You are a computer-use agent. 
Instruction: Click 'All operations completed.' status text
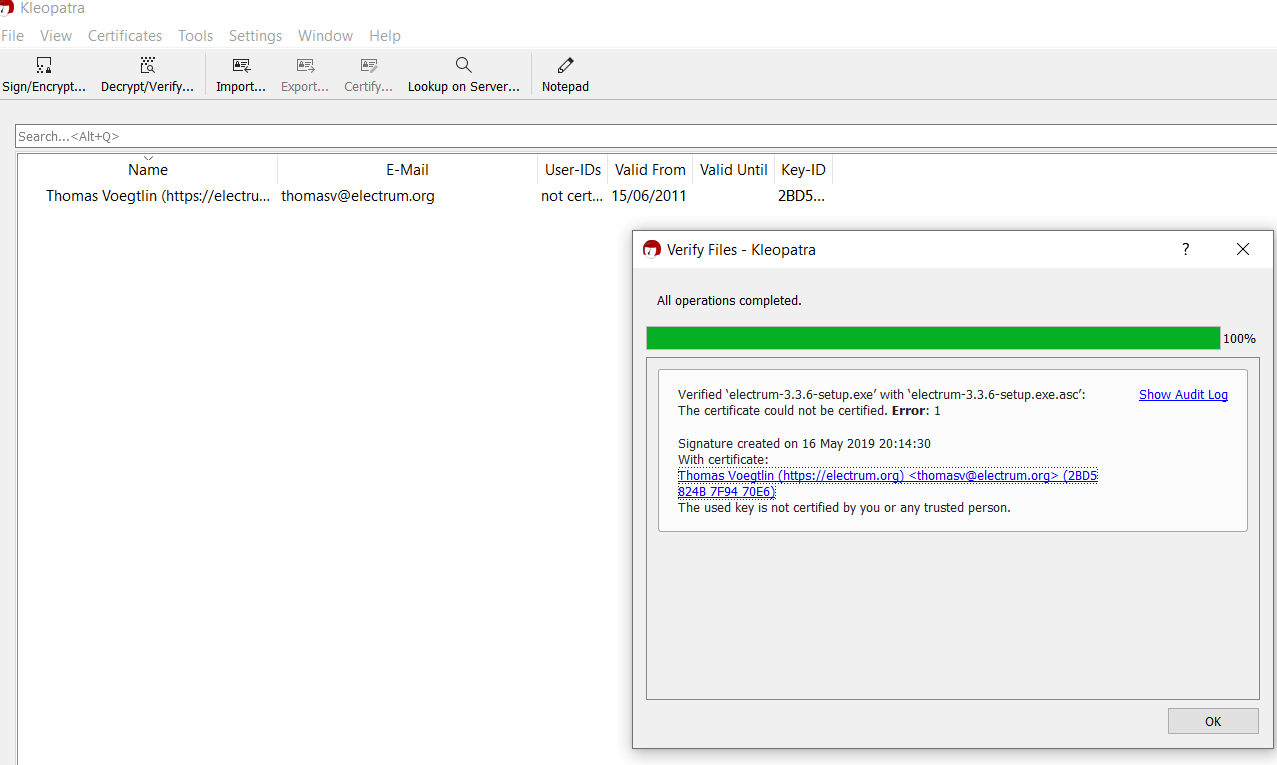(729, 300)
